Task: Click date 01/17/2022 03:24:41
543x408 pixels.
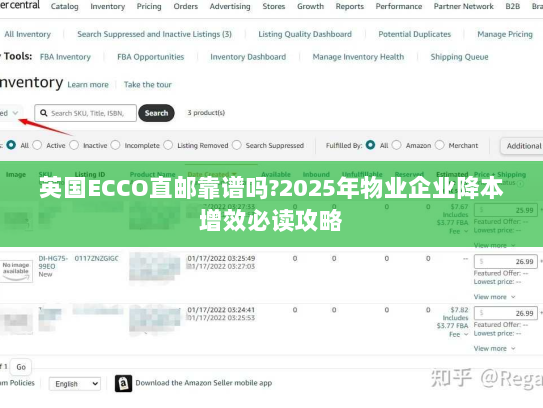Action: coord(221,310)
